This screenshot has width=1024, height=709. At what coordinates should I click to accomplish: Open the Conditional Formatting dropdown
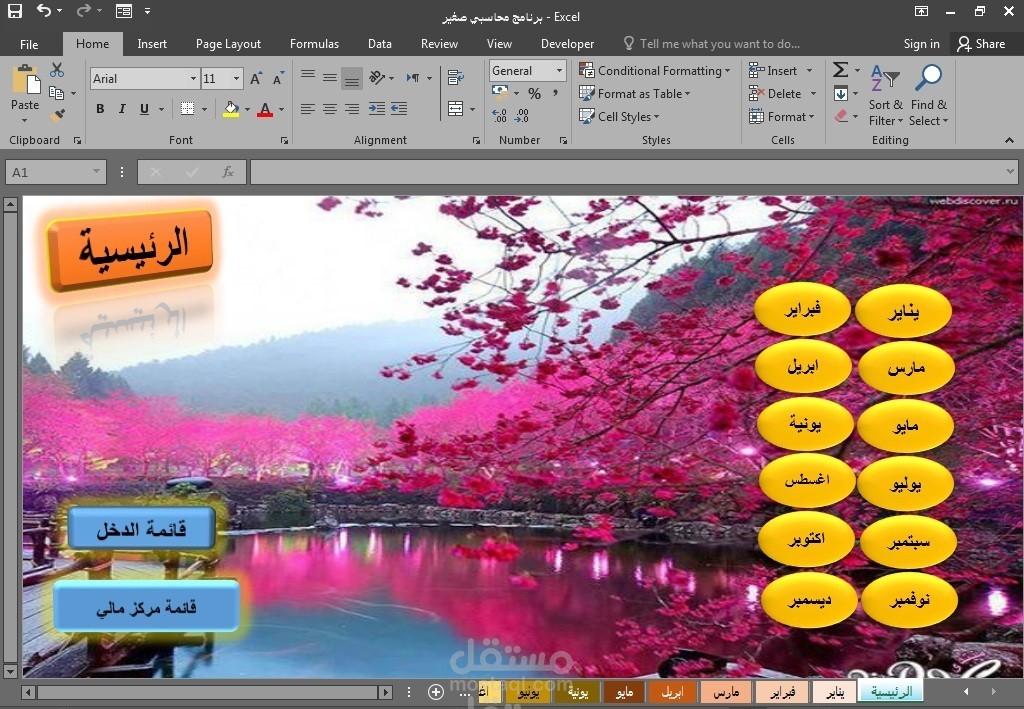coord(654,71)
